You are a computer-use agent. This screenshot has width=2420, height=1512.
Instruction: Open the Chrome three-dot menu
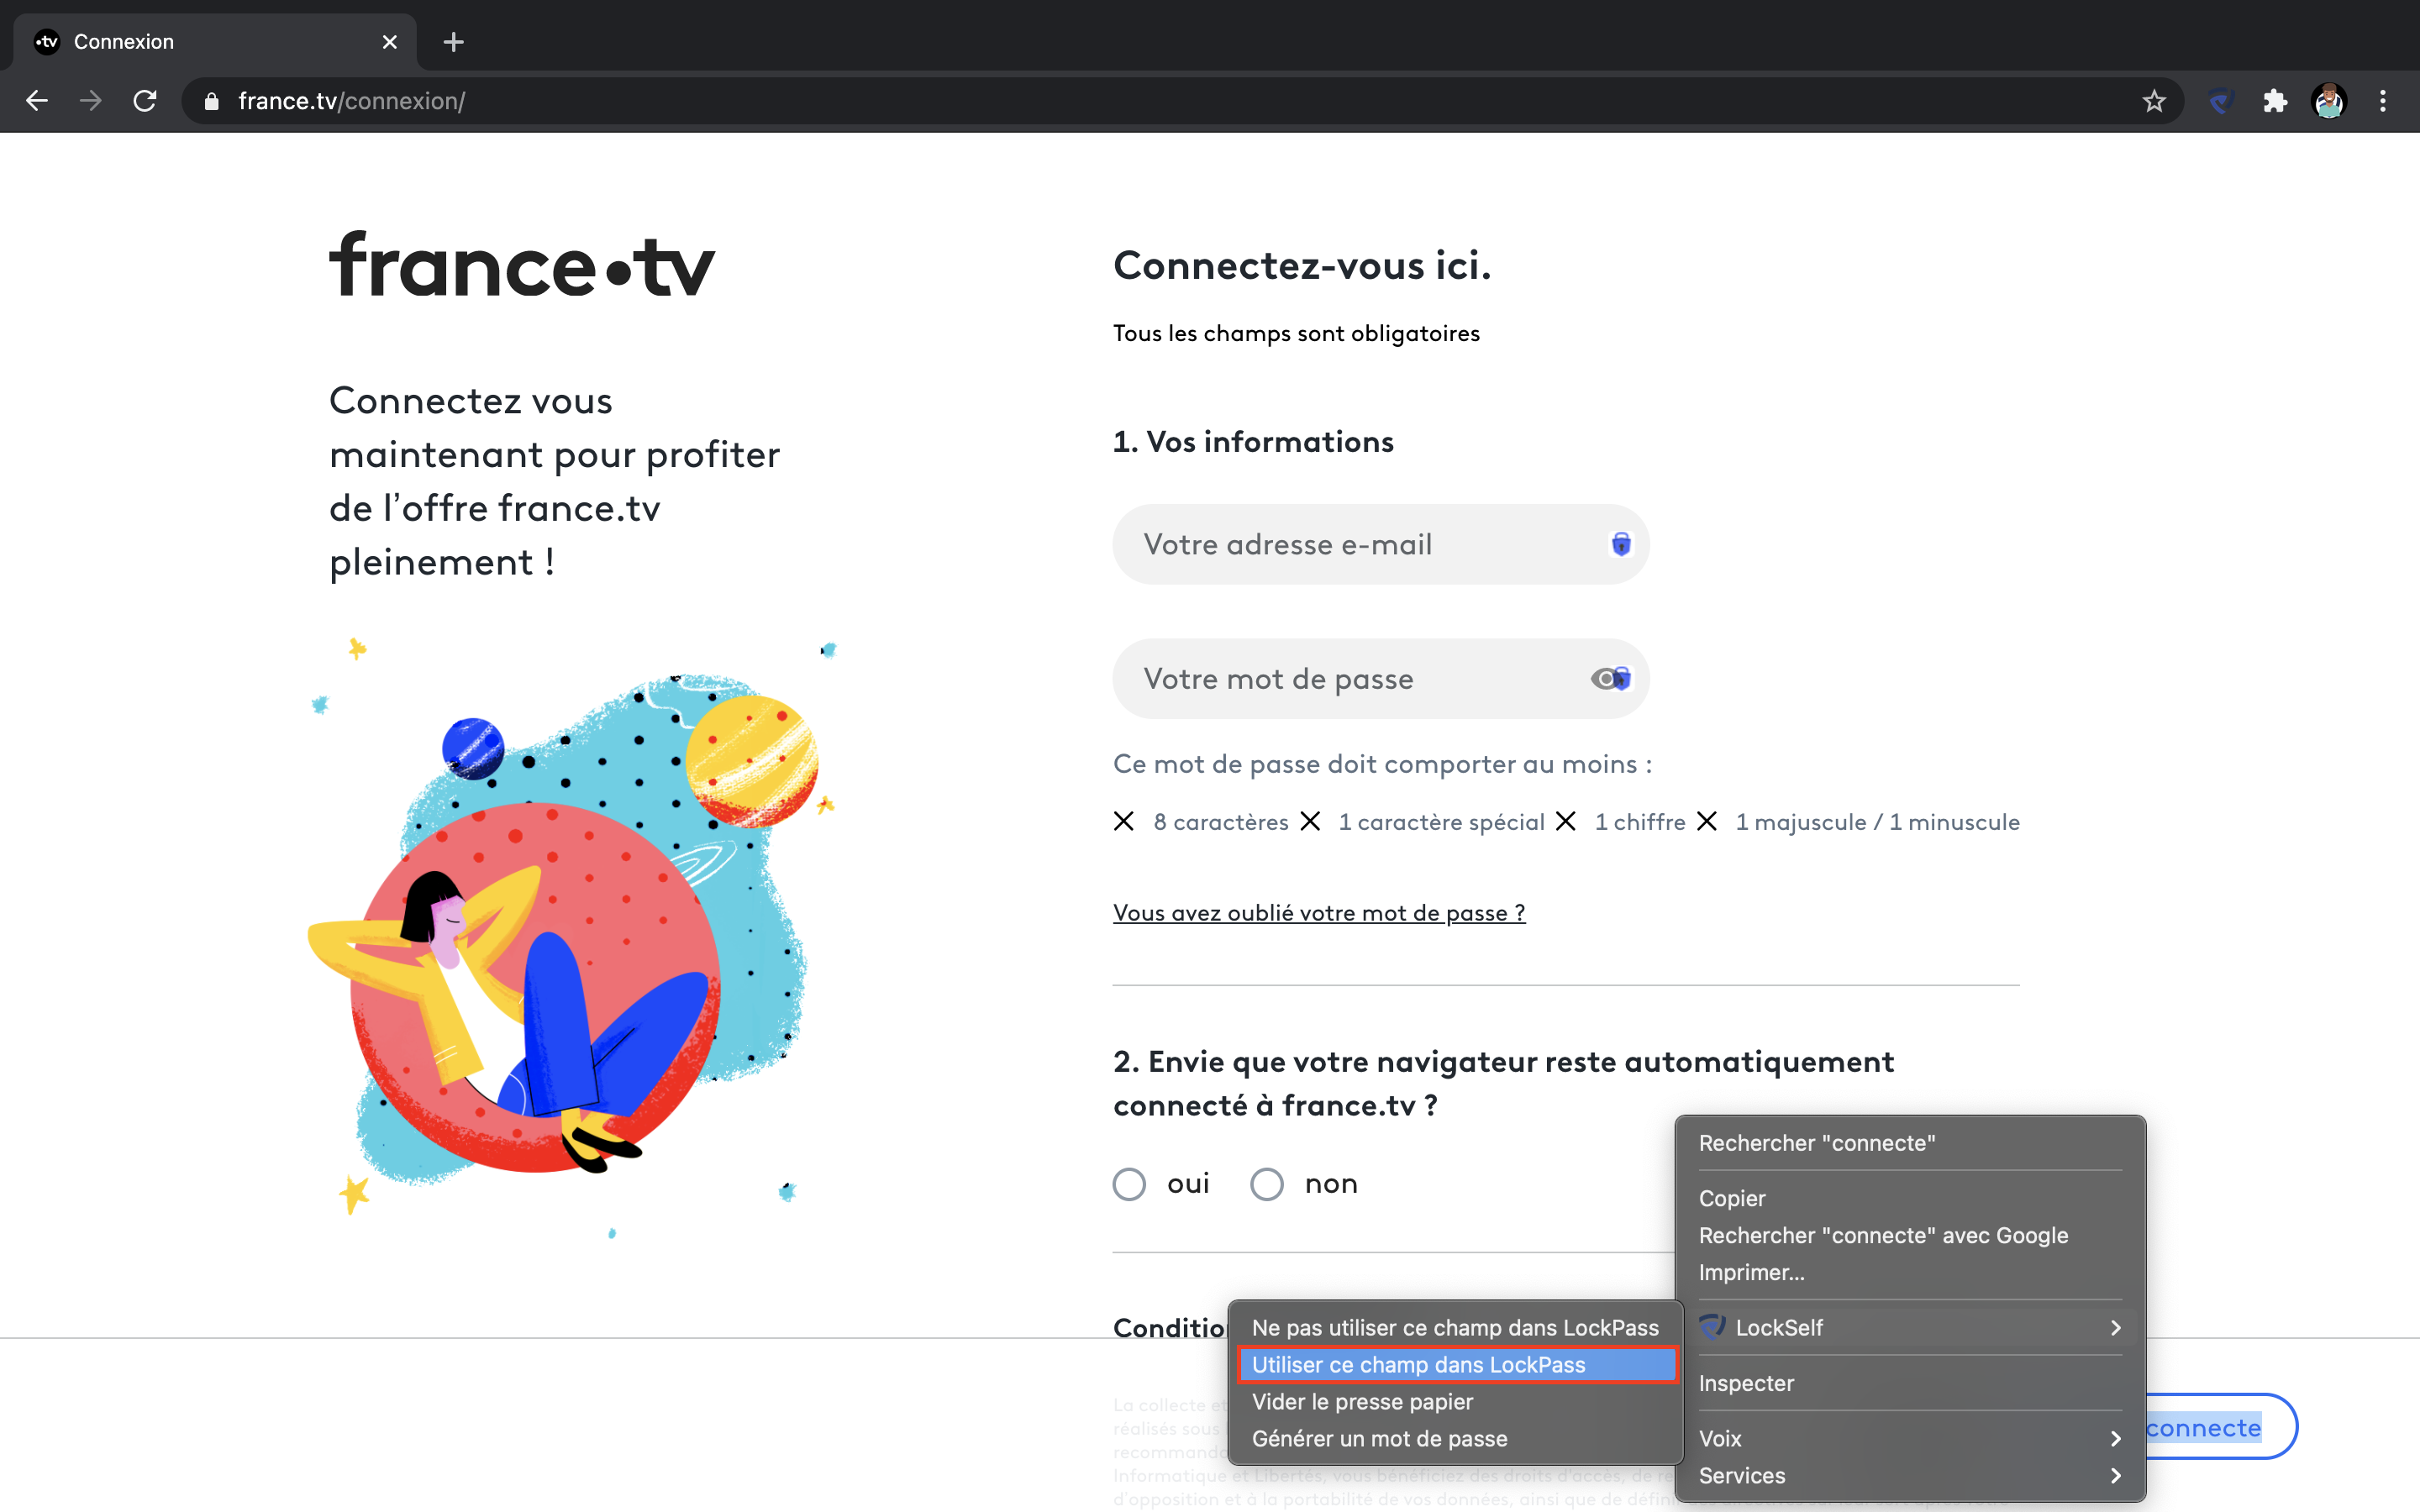click(2383, 101)
